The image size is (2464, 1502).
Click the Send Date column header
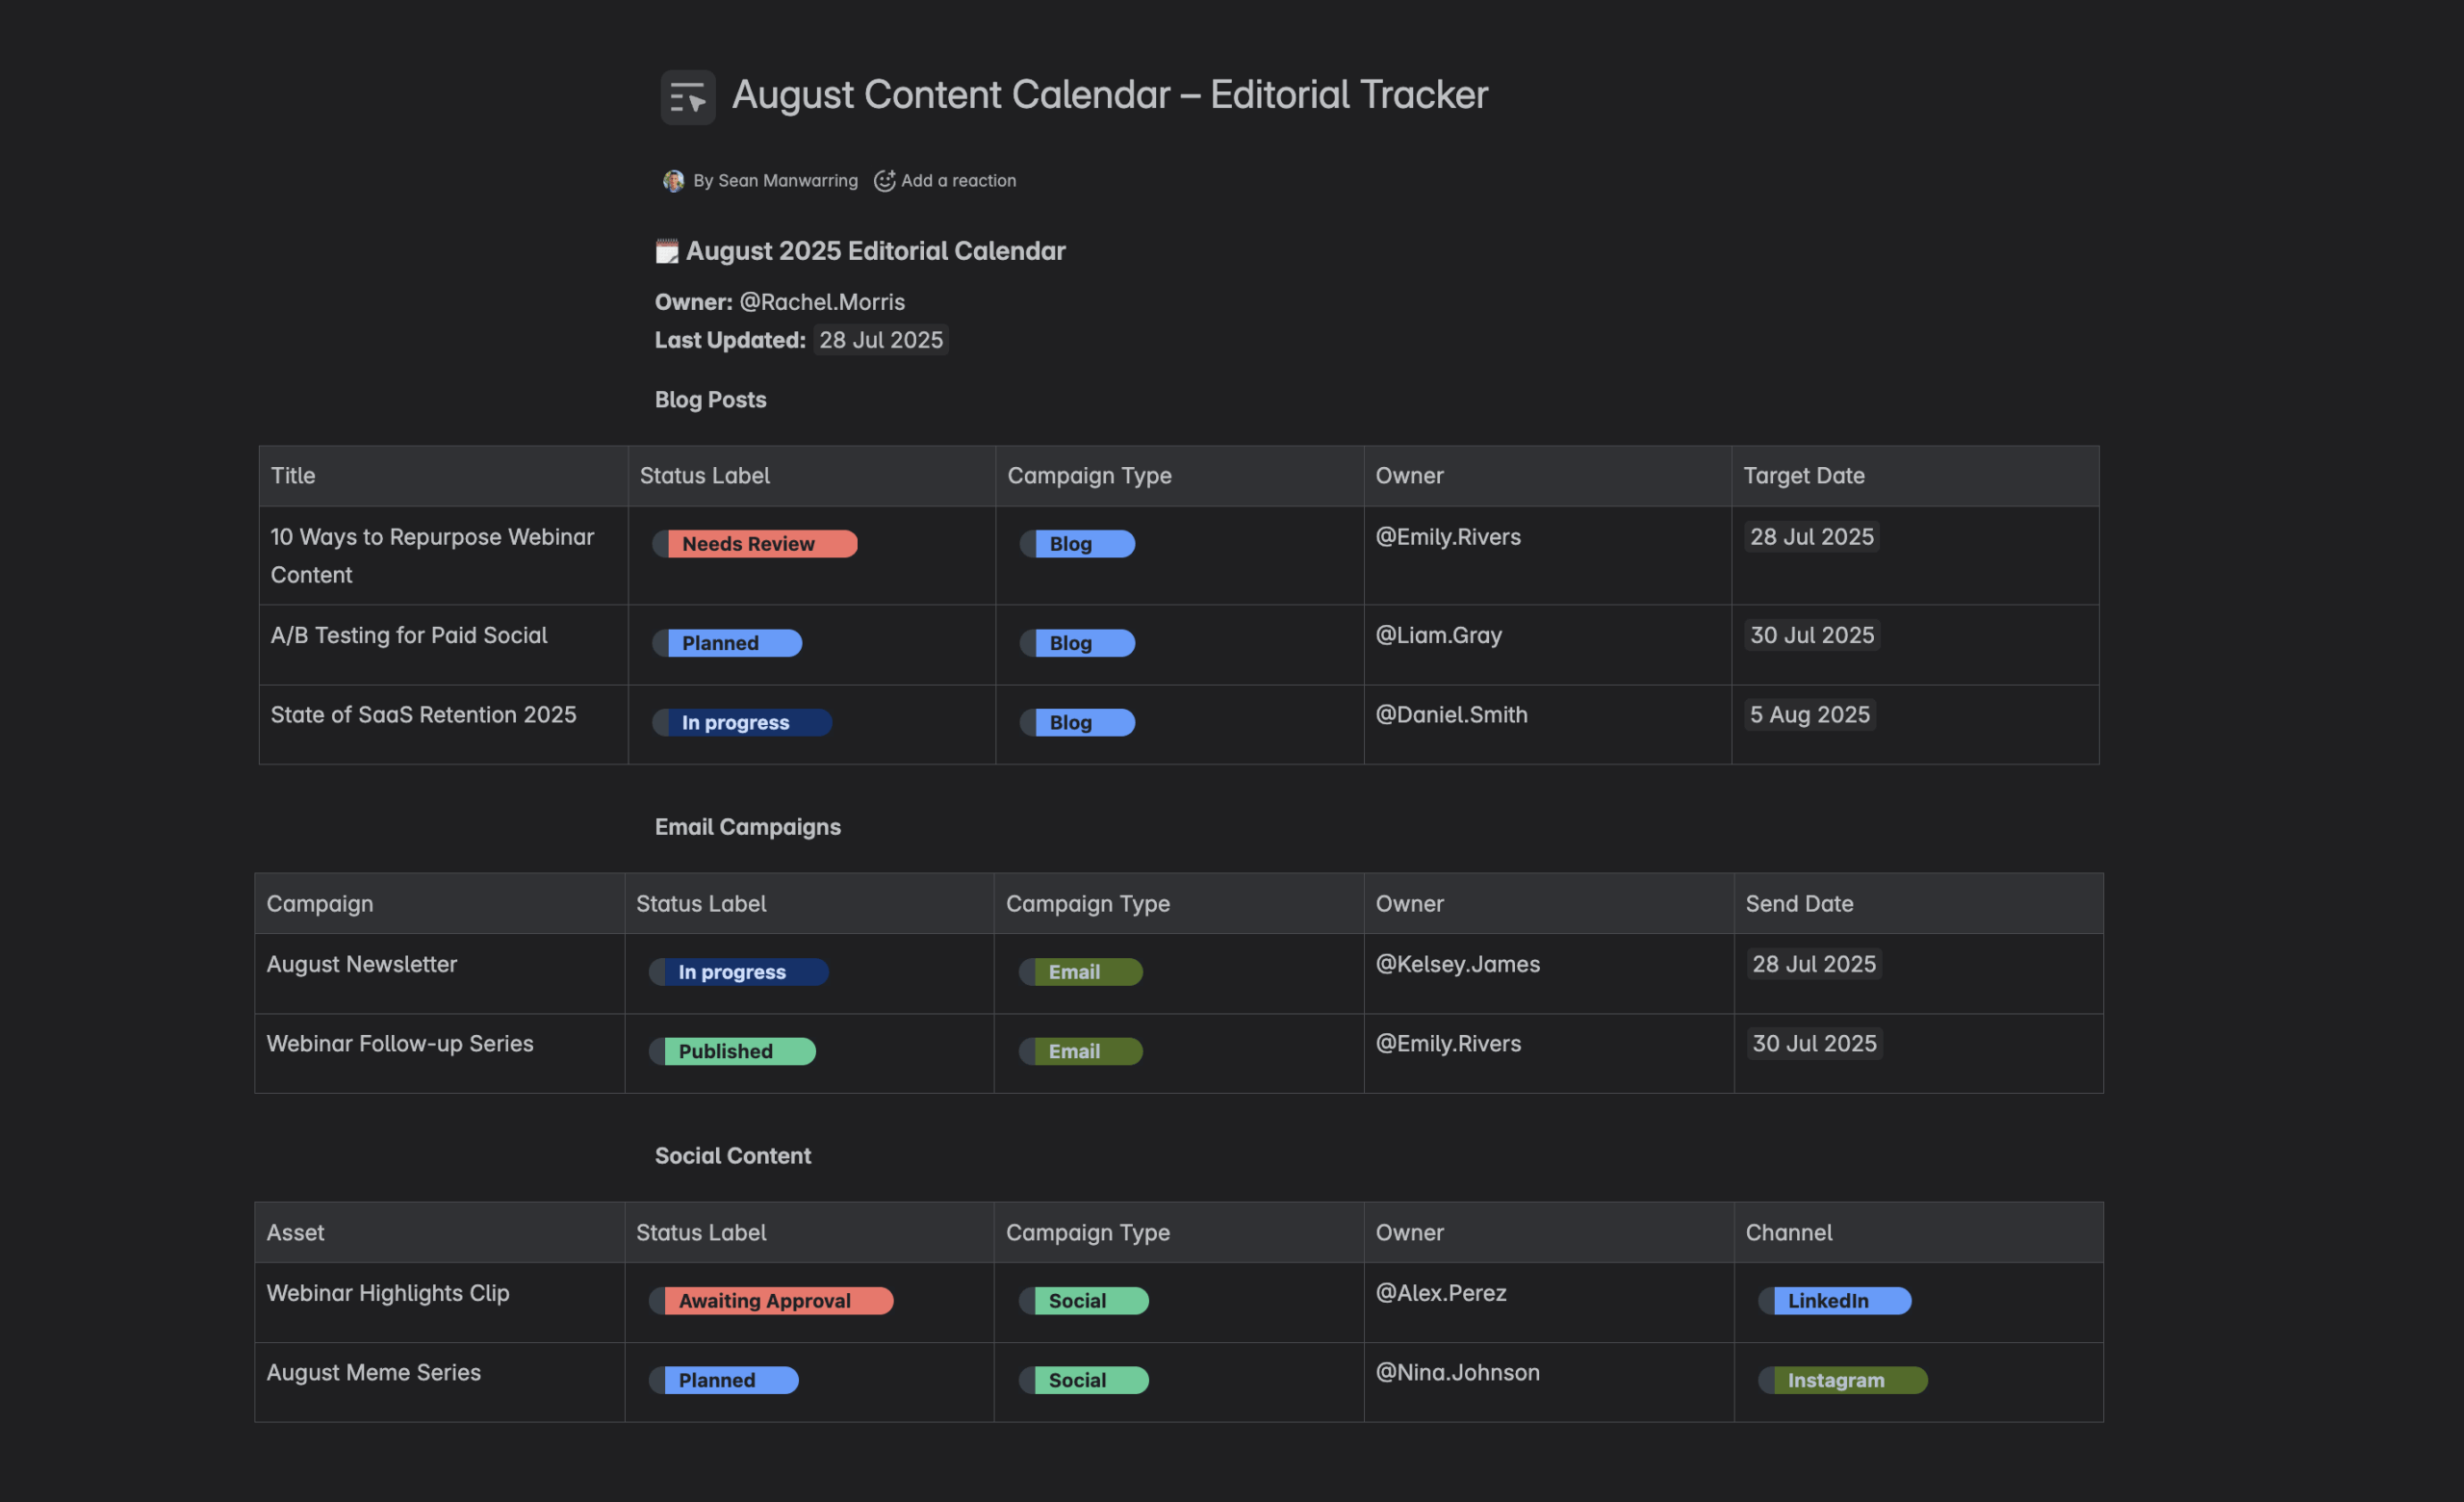1799,904
